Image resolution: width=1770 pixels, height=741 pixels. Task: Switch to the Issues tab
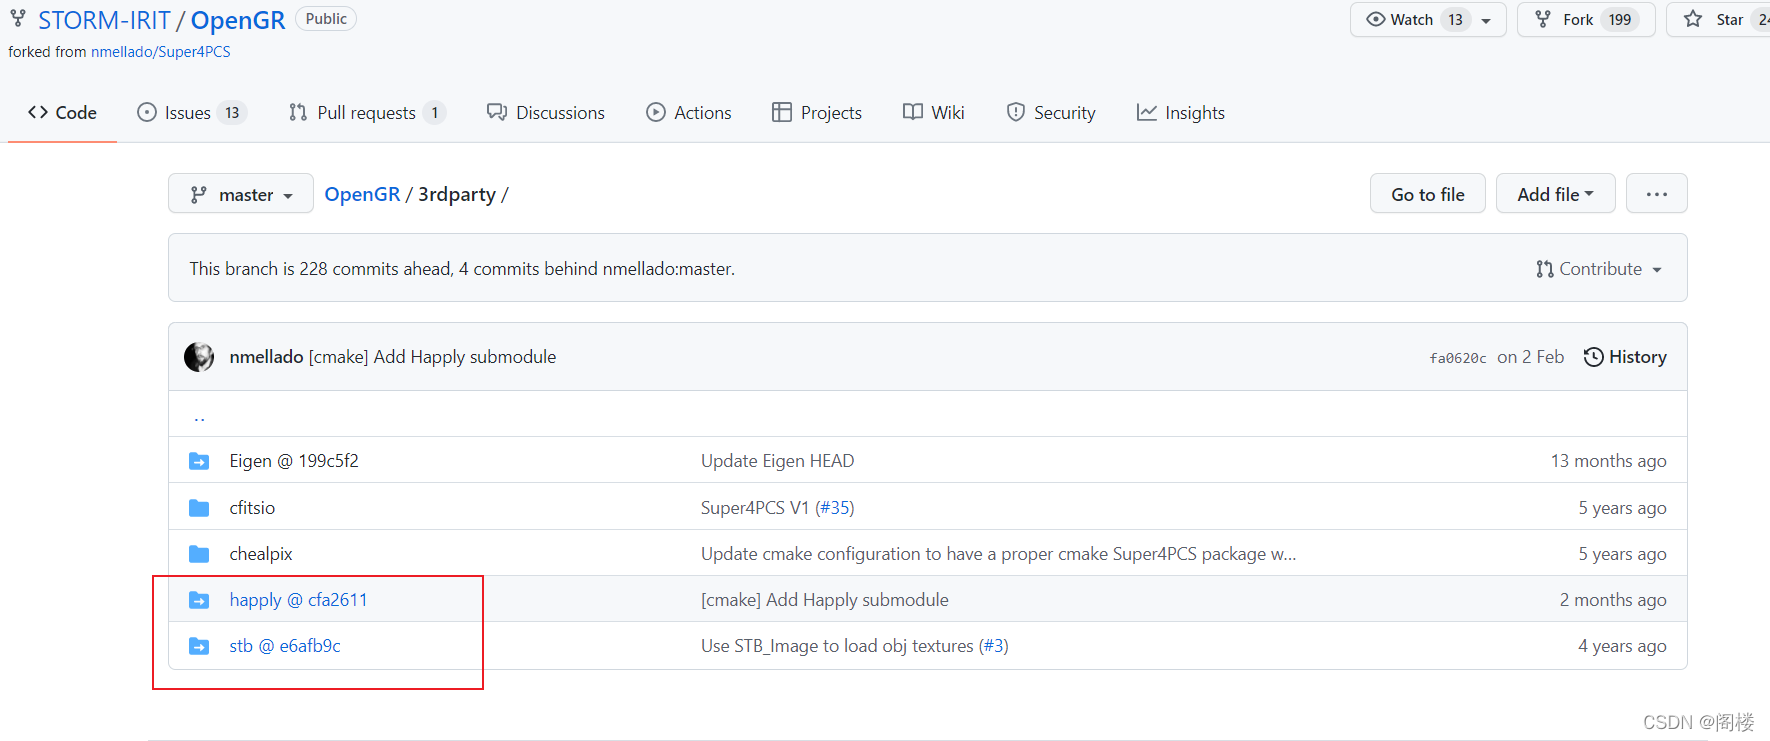tap(192, 113)
